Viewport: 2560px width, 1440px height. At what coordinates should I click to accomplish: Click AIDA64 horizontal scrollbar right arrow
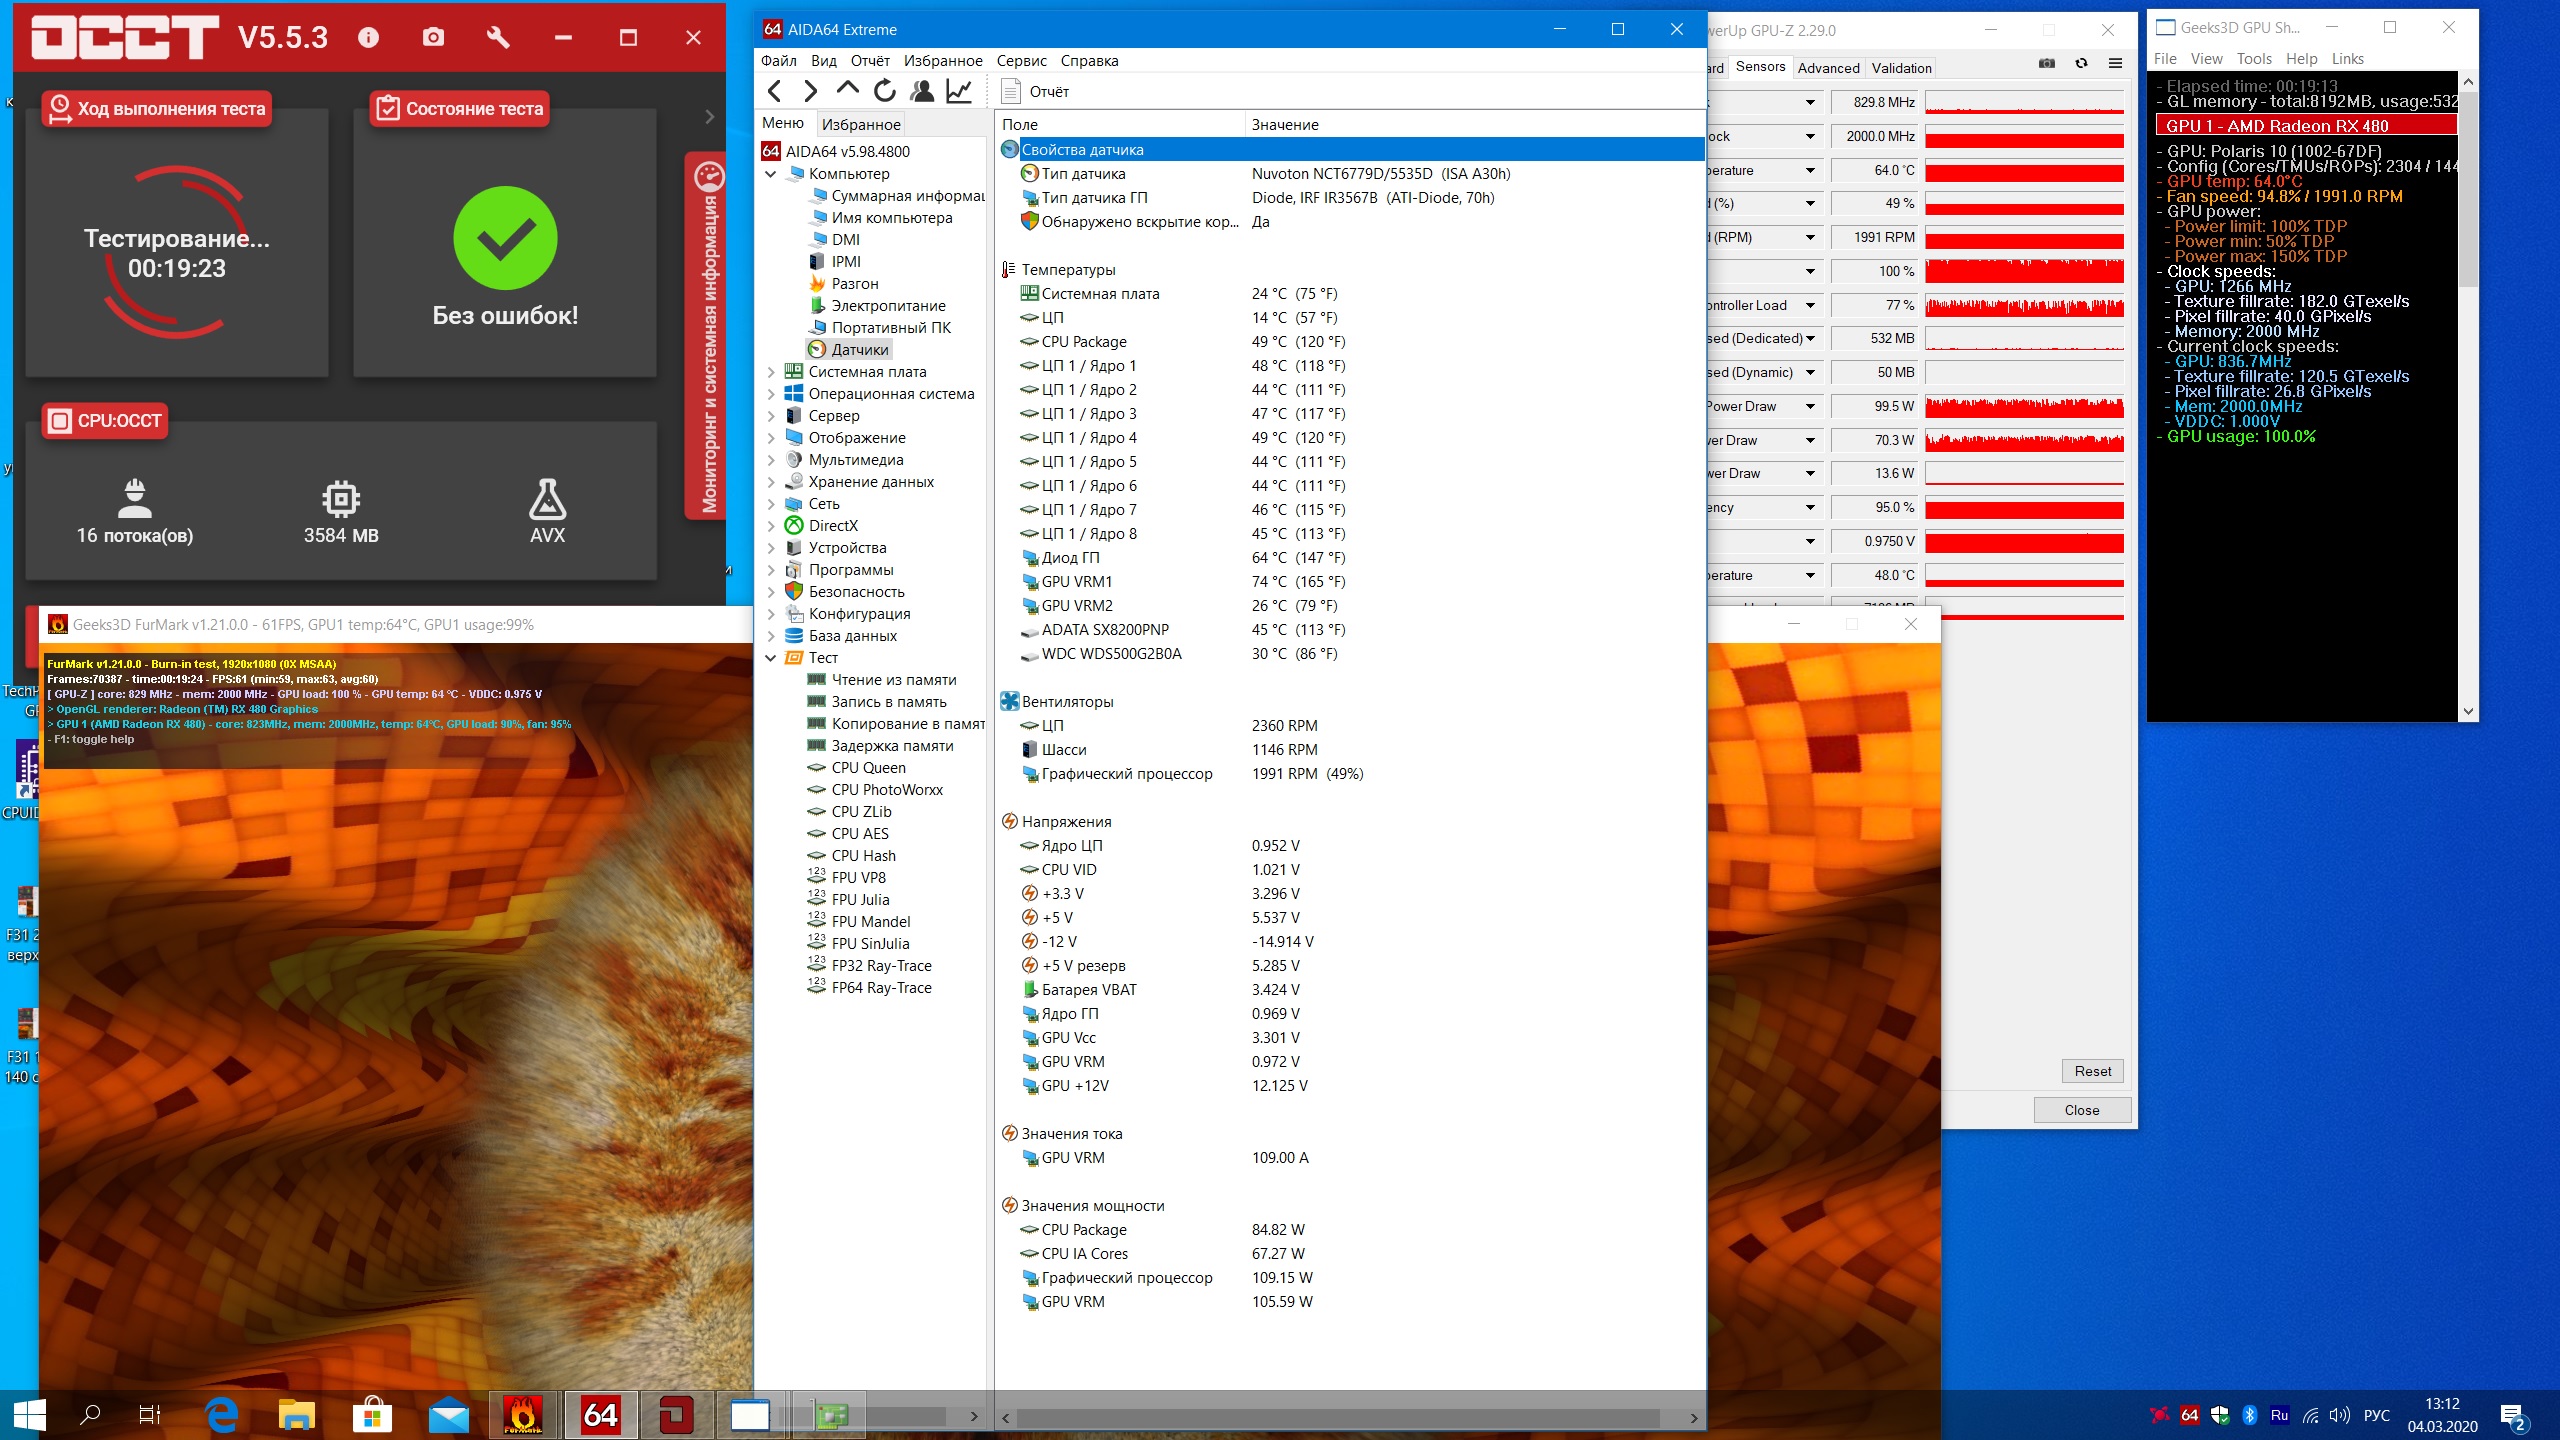pyautogui.click(x=1693, y=1417)
